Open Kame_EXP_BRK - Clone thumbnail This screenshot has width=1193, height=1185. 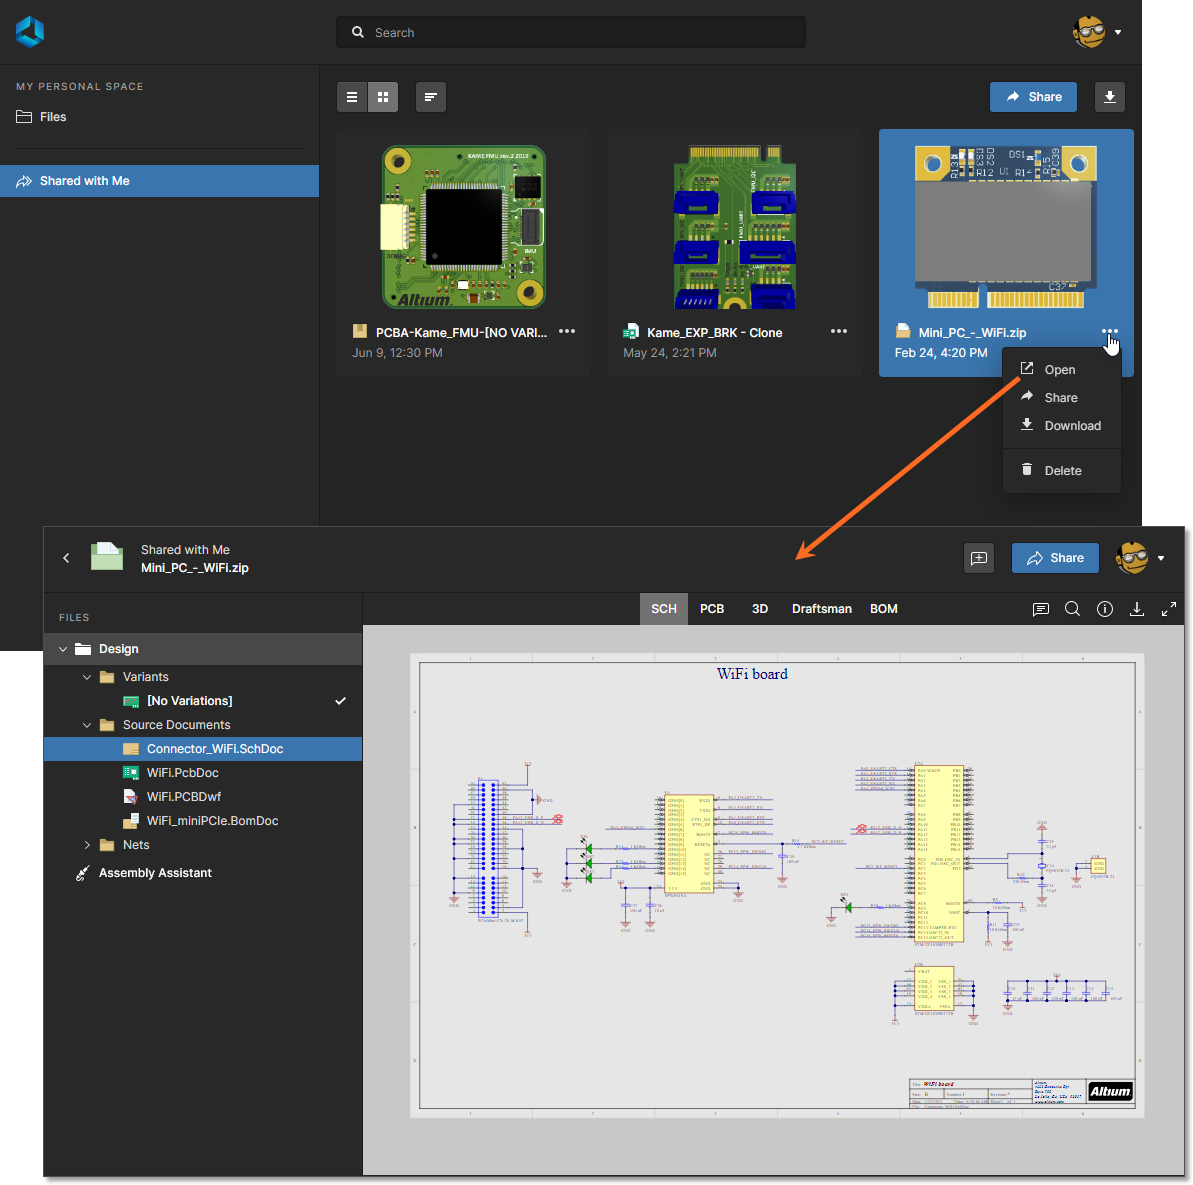[734, 227]
